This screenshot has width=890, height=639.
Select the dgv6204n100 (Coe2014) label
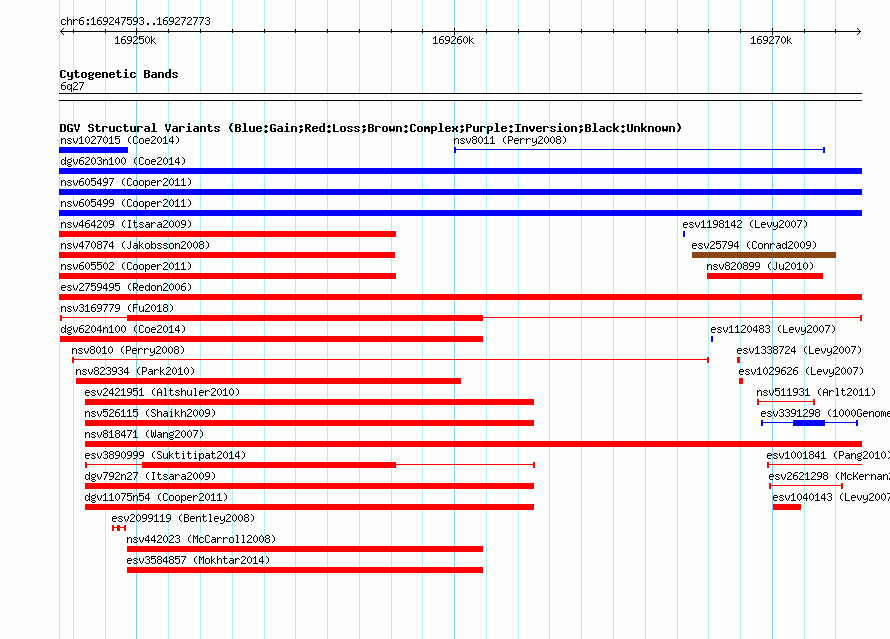(x=123, y=329)
